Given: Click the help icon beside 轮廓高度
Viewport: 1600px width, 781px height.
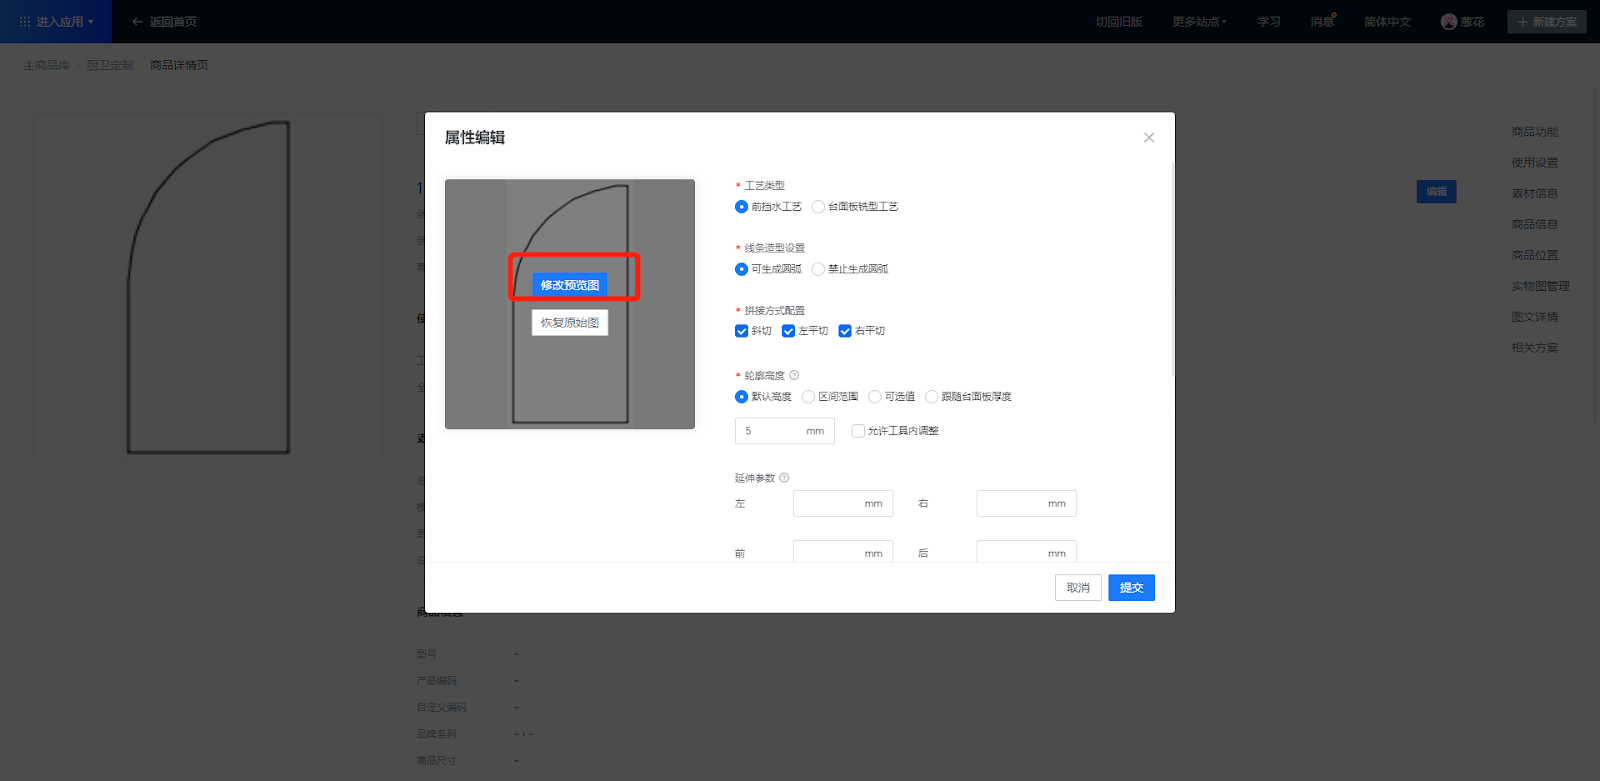Looking at the screenshot, I should pos(794,376).
